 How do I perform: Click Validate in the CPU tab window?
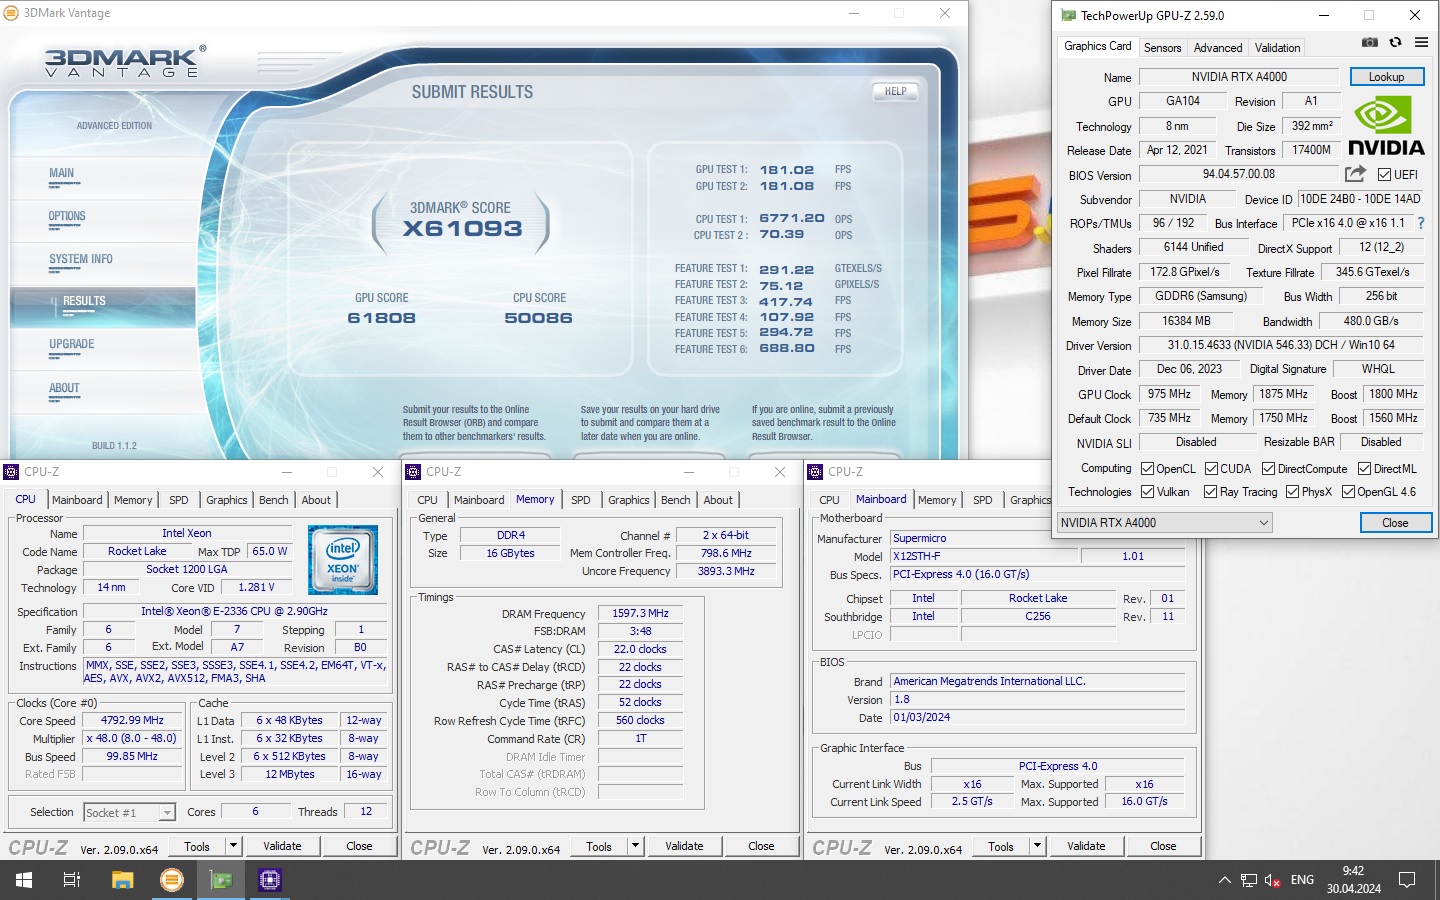point(282,846)
